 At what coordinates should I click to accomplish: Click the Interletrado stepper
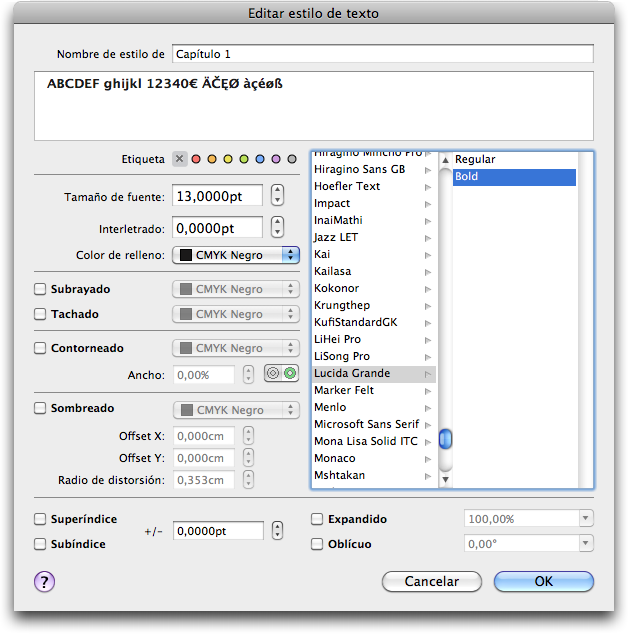pyautogui.click(x=277, y=227)
